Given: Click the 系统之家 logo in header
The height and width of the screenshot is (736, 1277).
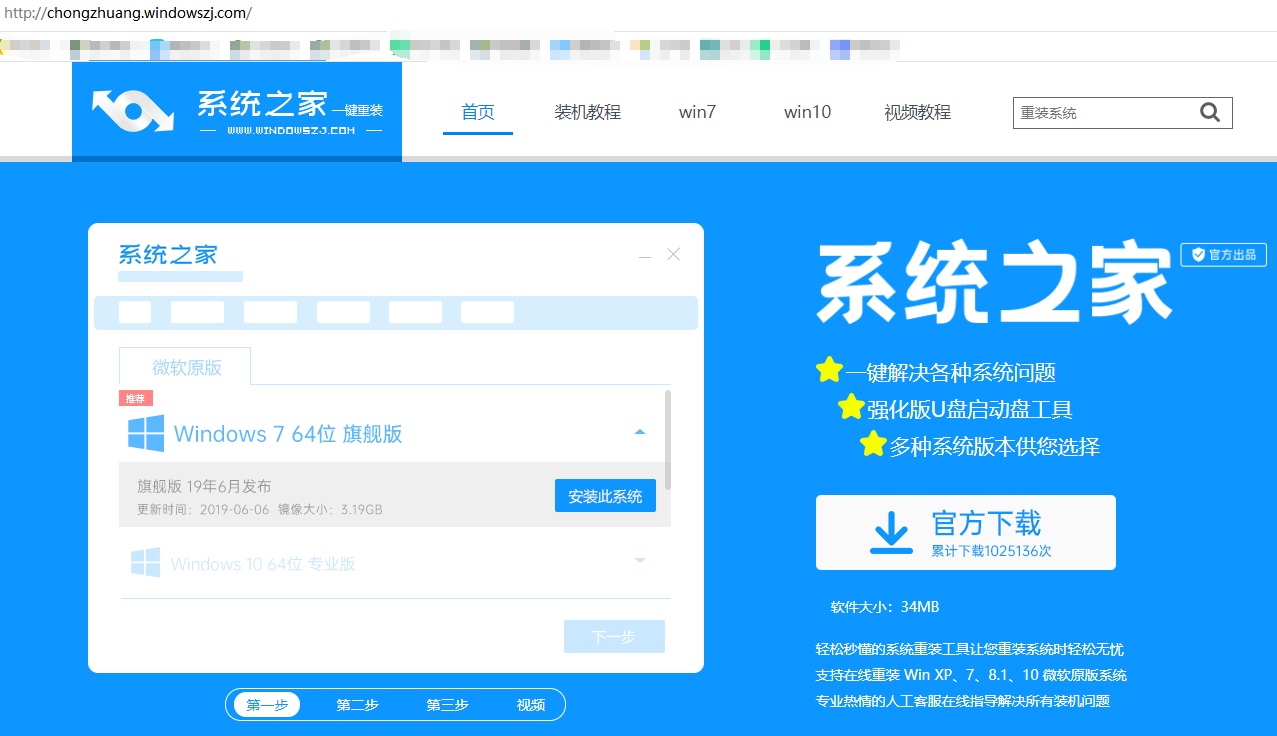Looking at the screenshot, I should point(237,113).
